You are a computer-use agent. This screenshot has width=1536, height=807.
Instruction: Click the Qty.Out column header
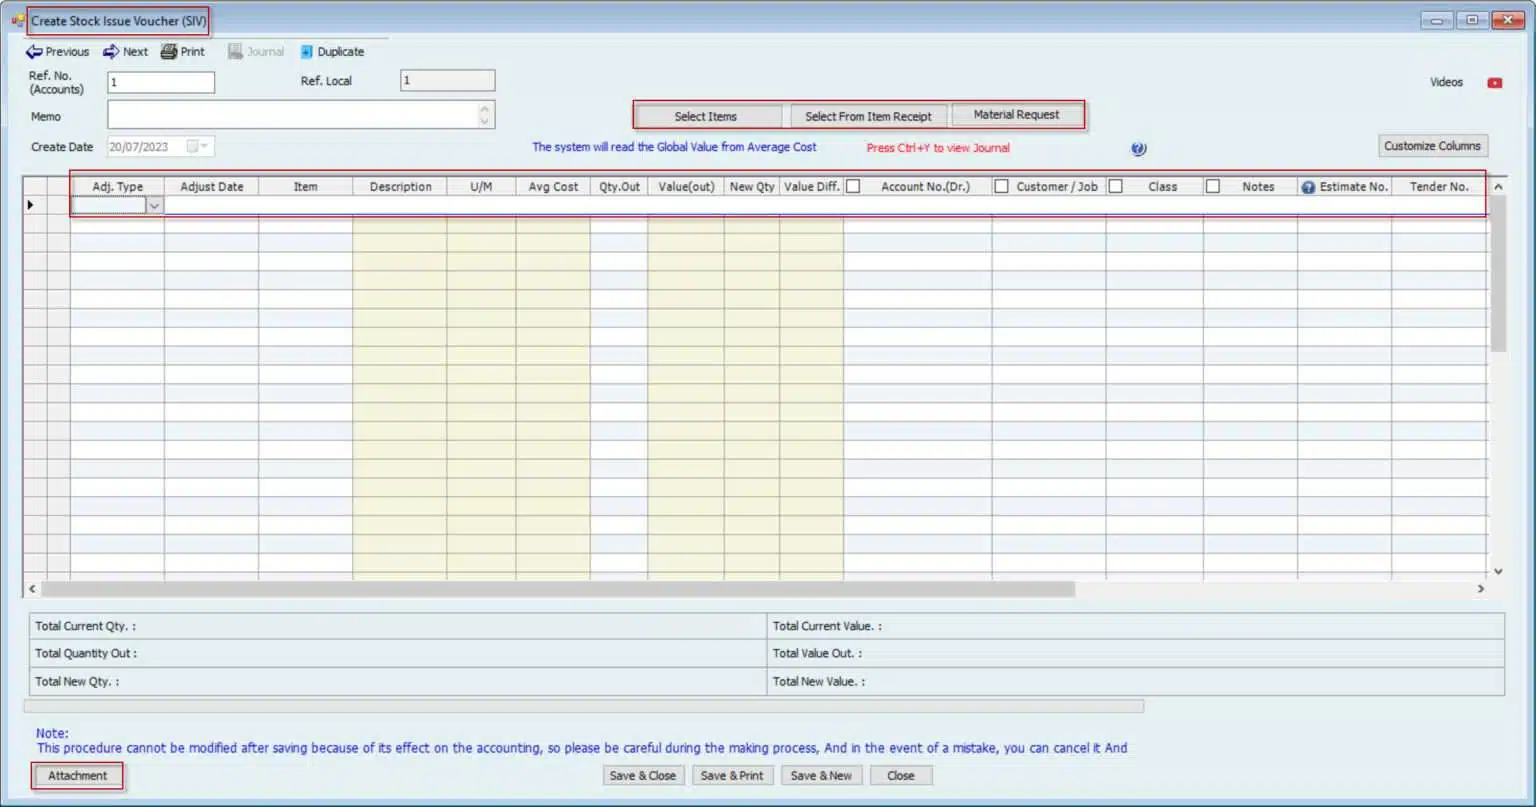pos(619,187)
